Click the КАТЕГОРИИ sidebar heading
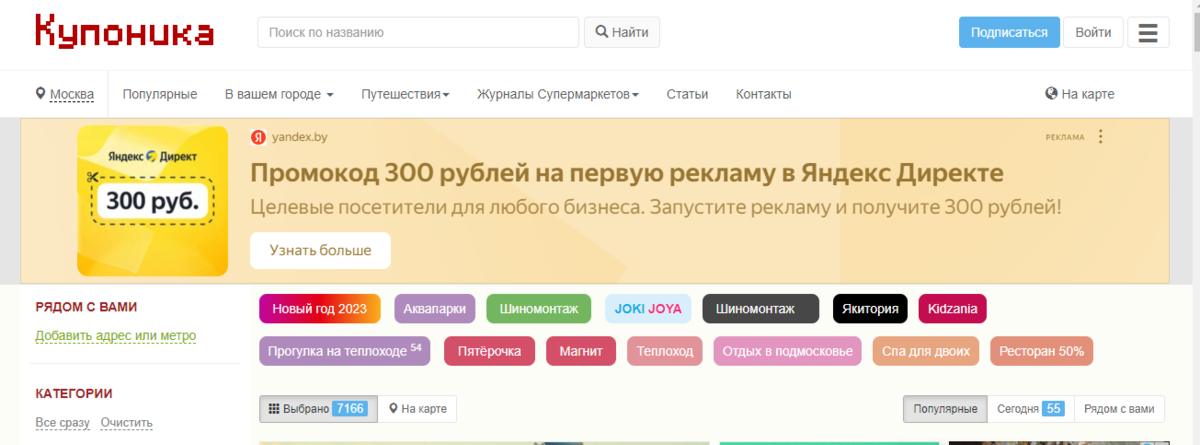This screenshot has height=445, width=1200. tap(74, 394)
